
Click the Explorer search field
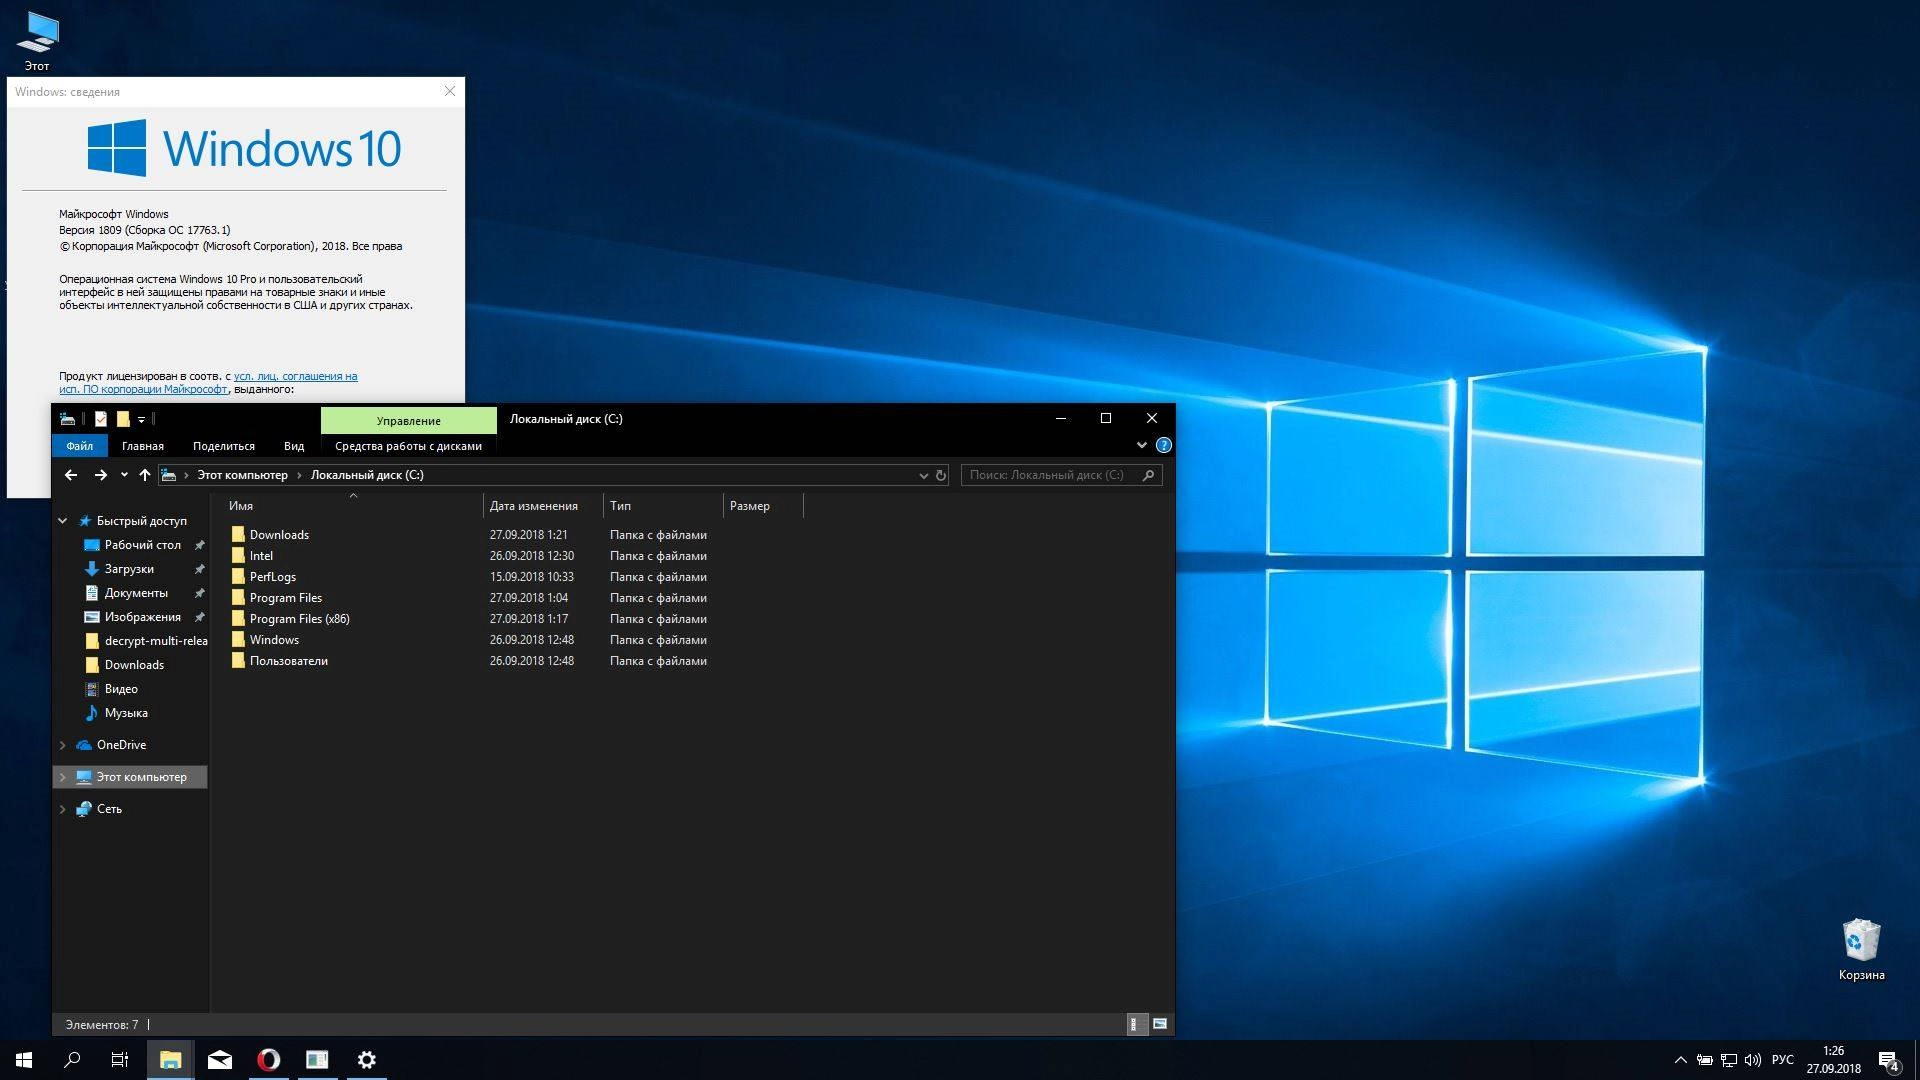point(1061,475)
